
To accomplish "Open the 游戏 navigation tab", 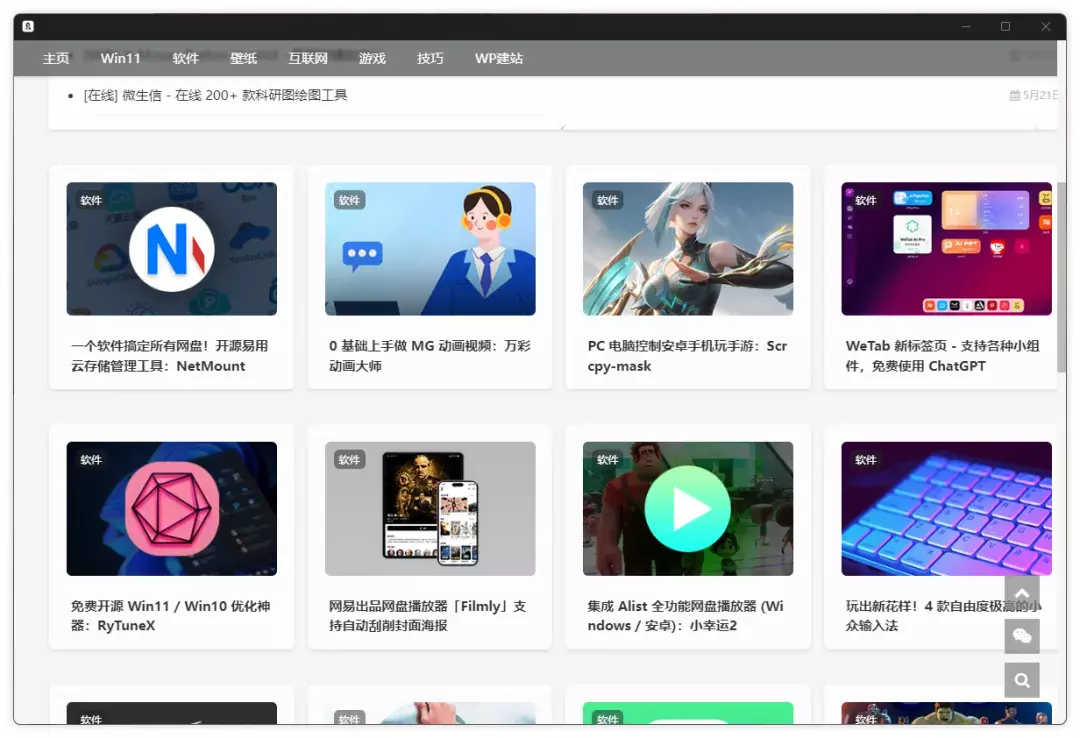I will [372, 59].
